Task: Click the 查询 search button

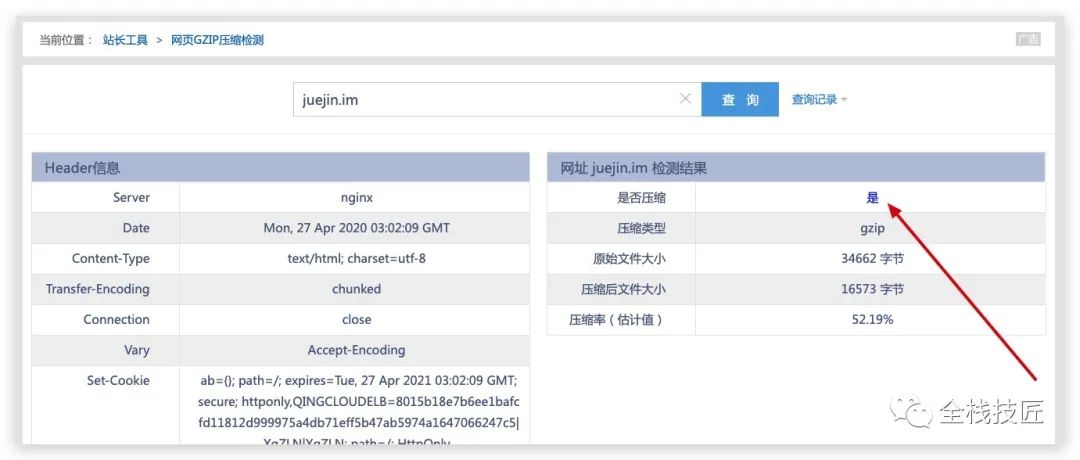Action: point(740,99)
